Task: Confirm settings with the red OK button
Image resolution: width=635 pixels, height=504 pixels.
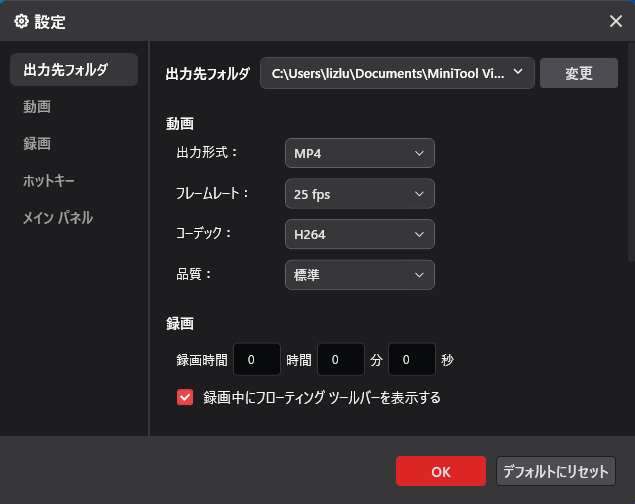Action: [x=441, y=471]
